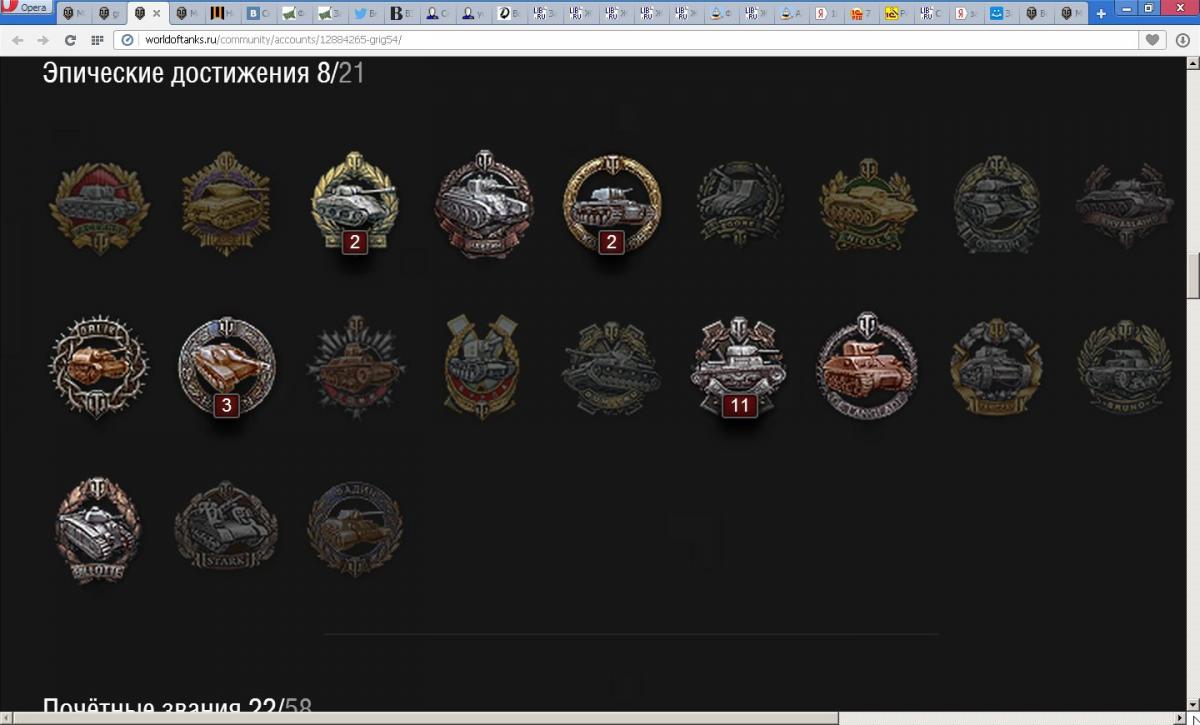Click the Эпические достижения 8/21 heading
This screenshot has height=725, width=1200.
click(x=203, y=72)
